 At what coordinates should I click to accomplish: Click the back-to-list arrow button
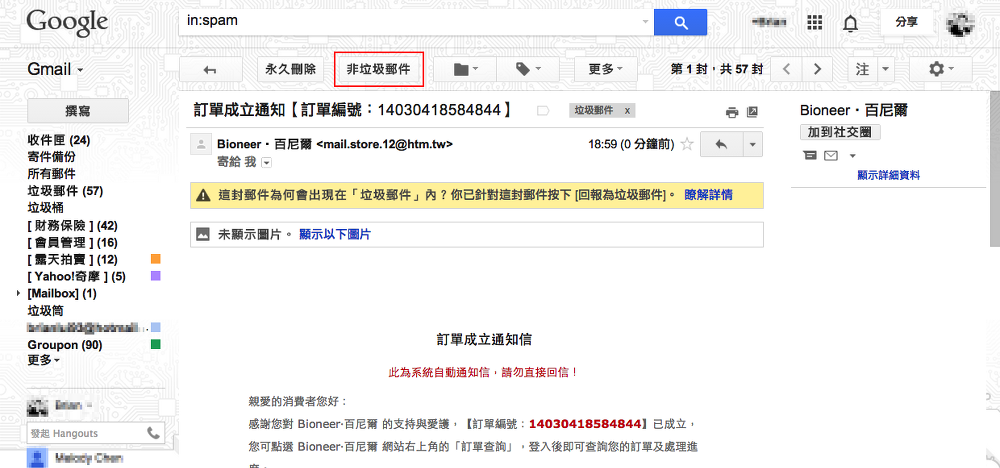pyautogui.click(x=210, y=69)
